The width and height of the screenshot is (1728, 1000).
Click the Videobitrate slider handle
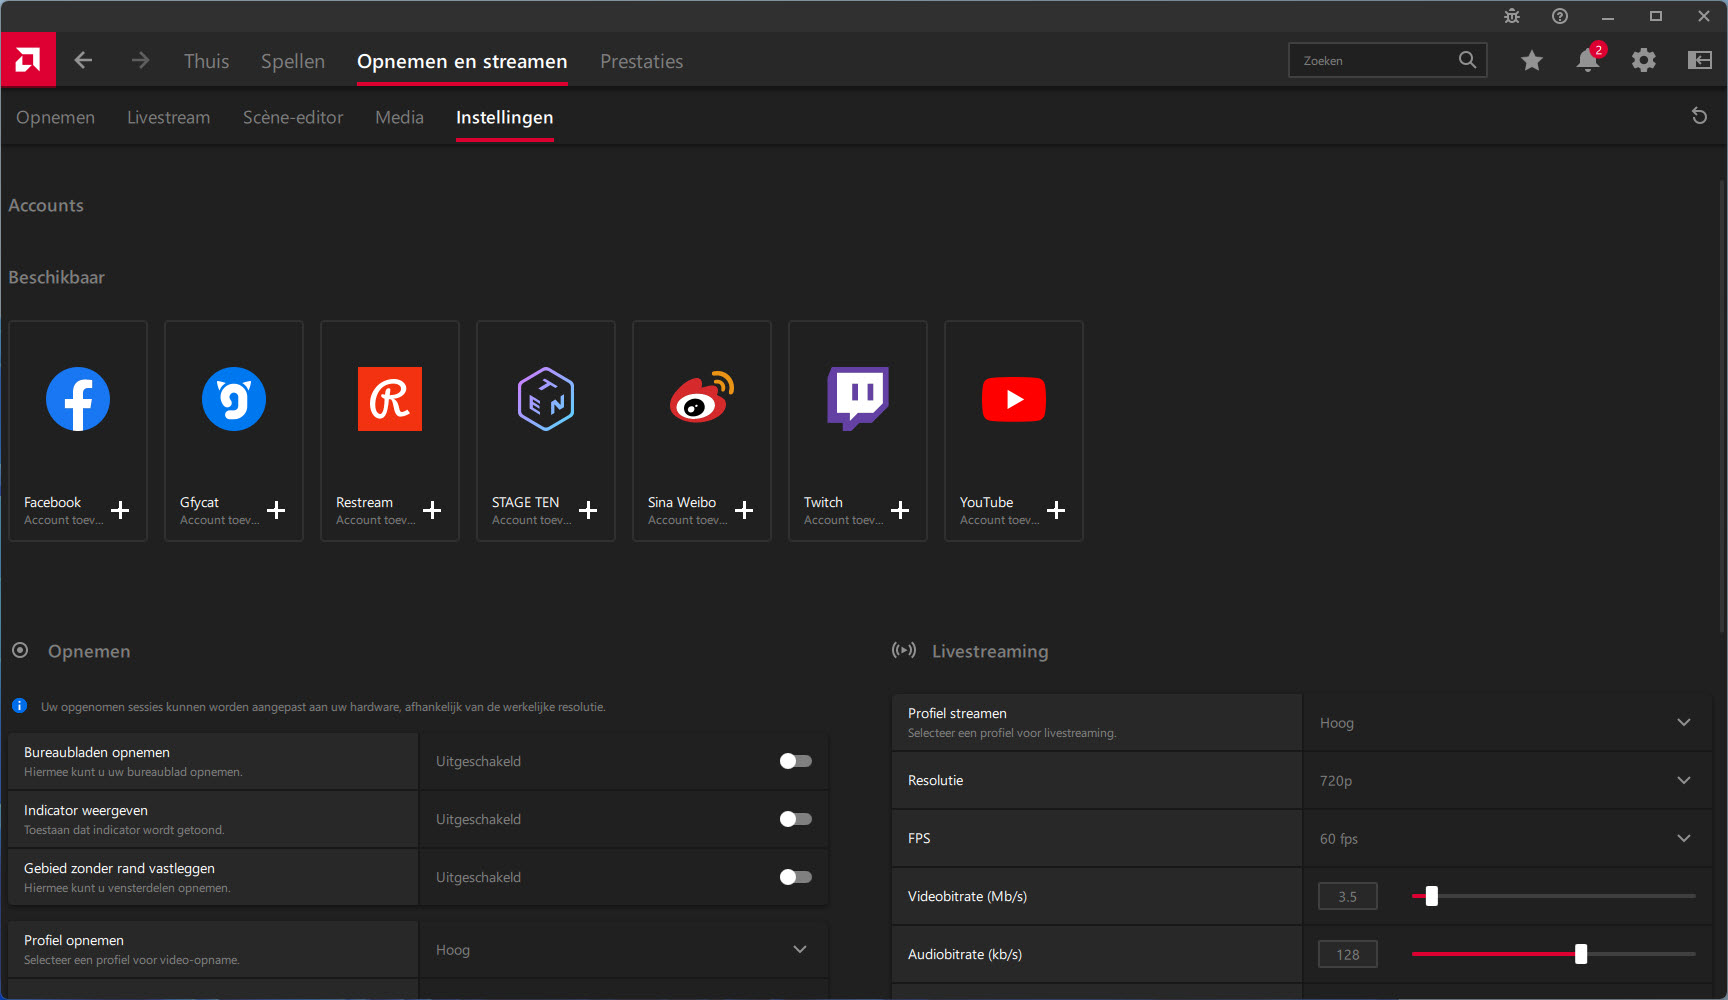click(1431, 896)
